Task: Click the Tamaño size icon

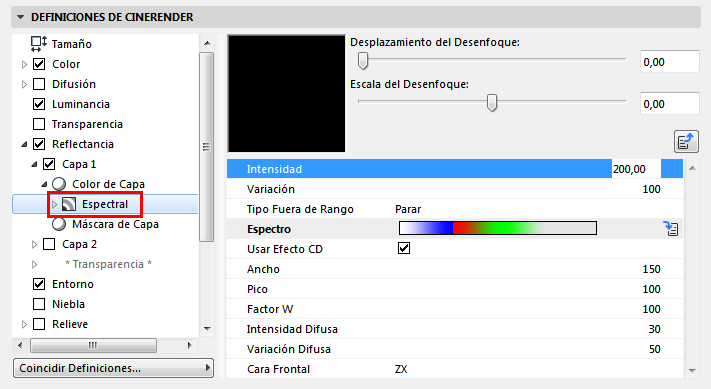Action: pyautogui.click(x=39, y=44)
